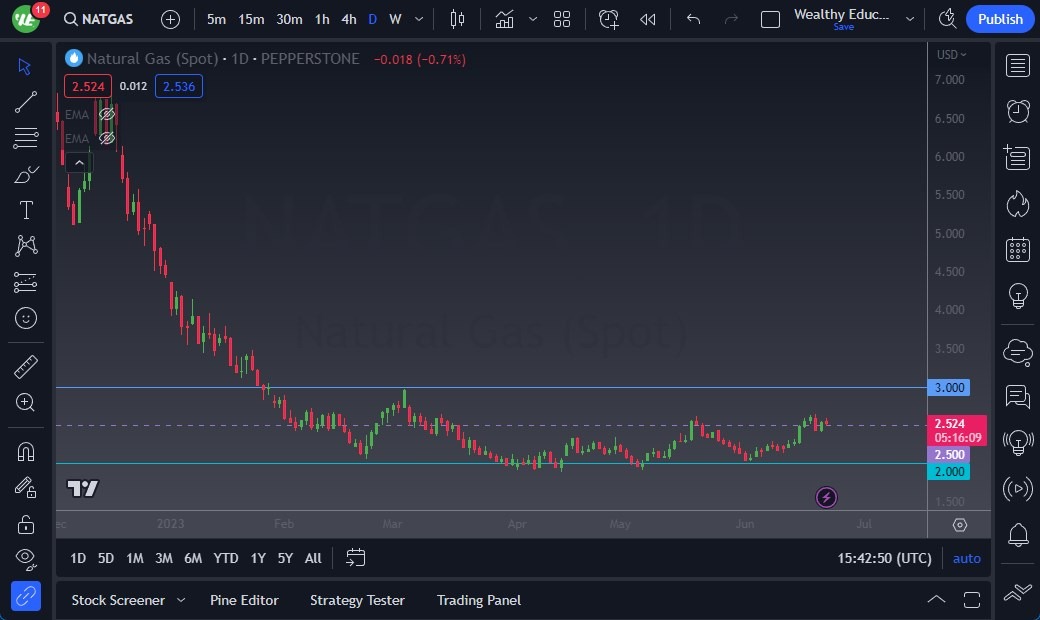Viewport: 1040px width, 620px height.
Task: Expand the timeframe interval dropdown
Action: 419,19
